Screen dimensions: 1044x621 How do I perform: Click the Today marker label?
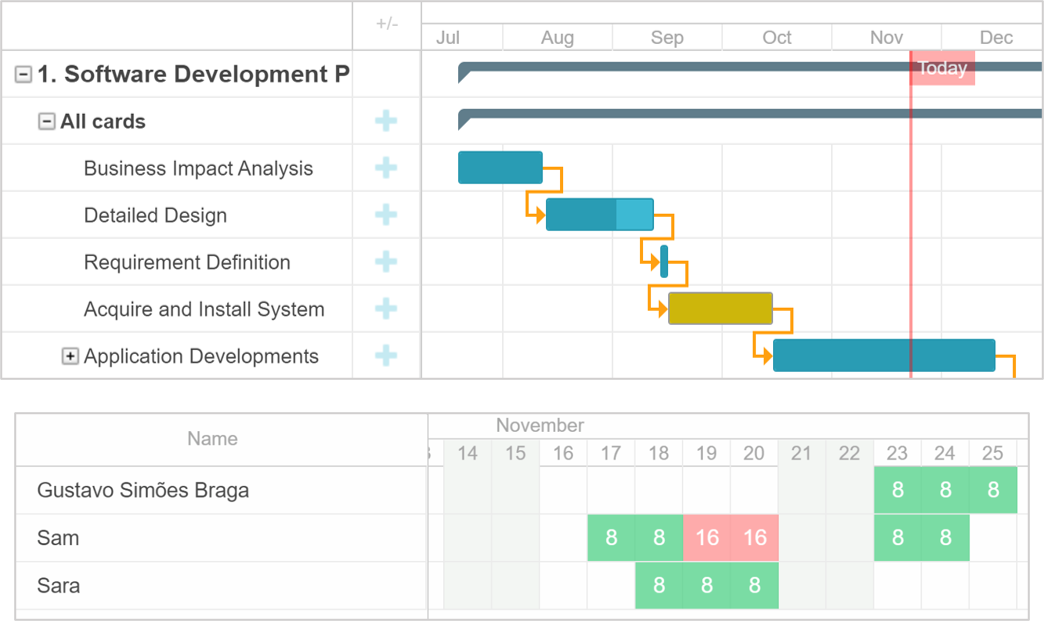tap(942, 69)
